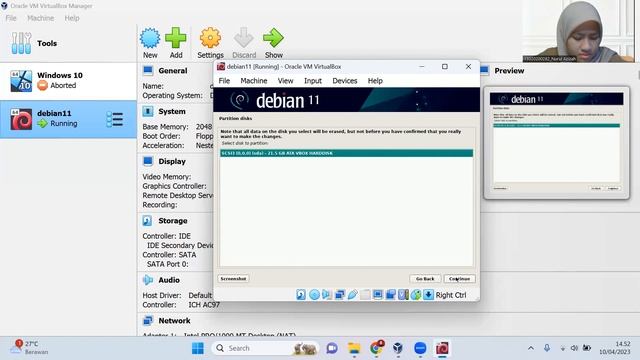
Task: Open Help menu in VirtualBox Manager
Action: (72, 18)
